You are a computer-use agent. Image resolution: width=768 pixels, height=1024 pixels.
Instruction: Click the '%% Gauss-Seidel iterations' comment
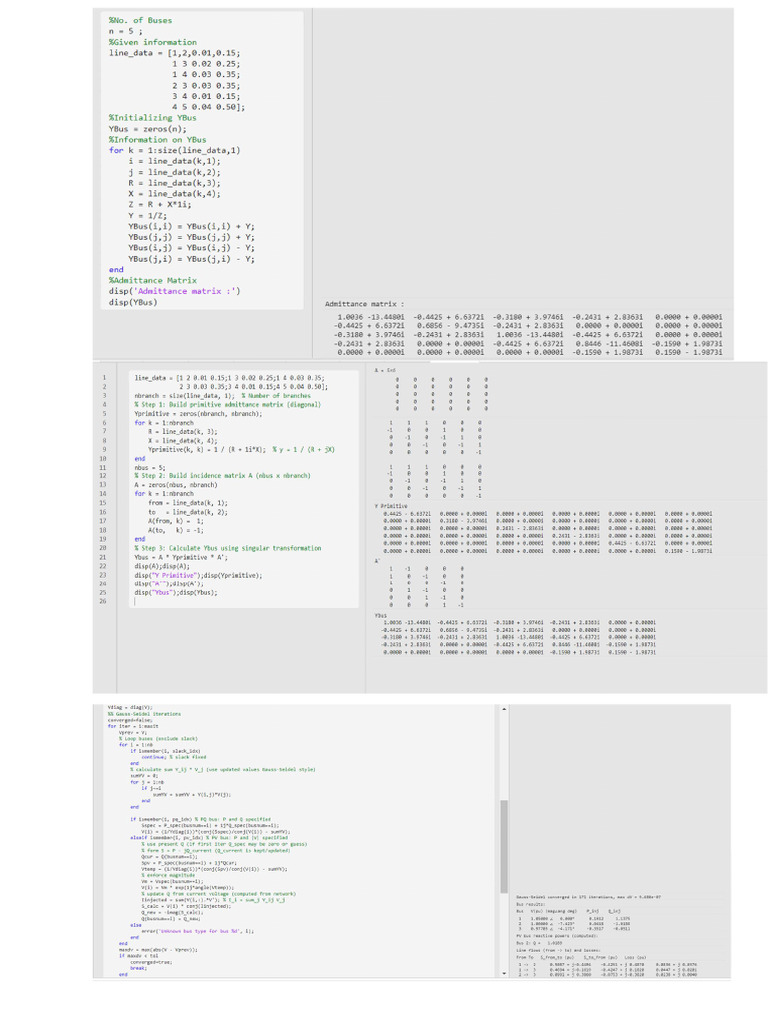pyautogui.click(x=144, y=714)
